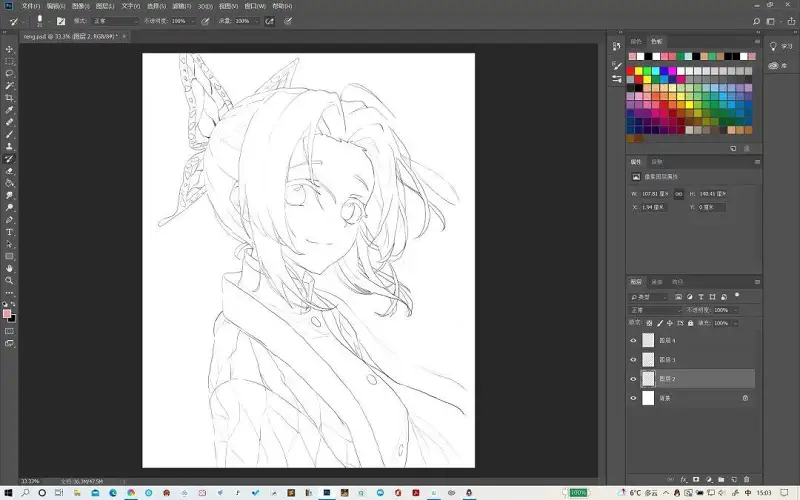Switch to the 通道 (Channels) tab
The image size is (800, 500).
(657, 282)
